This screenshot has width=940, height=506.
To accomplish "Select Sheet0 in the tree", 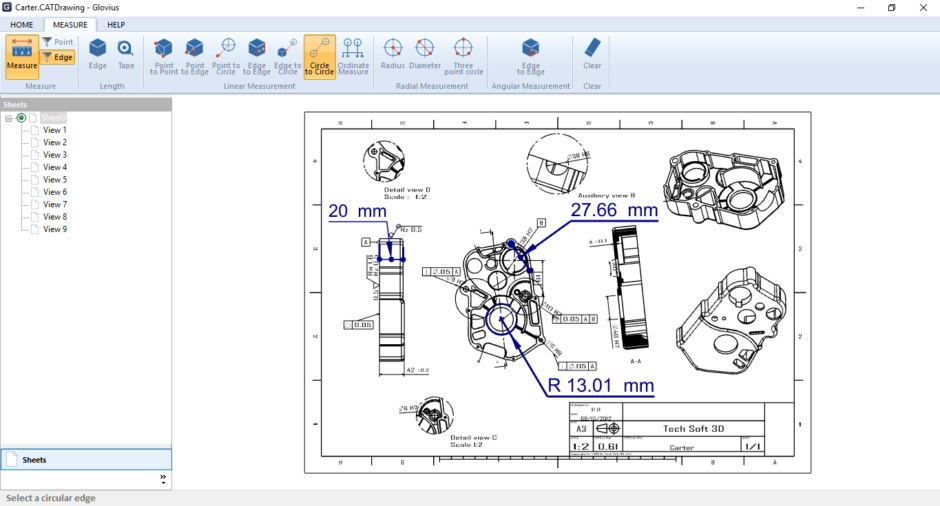I will pyautogui.click(x=53, y=118).
